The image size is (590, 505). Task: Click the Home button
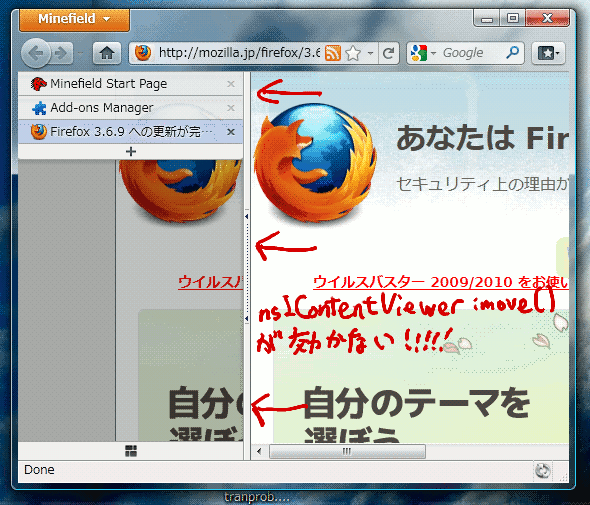(x=107, y=53)
